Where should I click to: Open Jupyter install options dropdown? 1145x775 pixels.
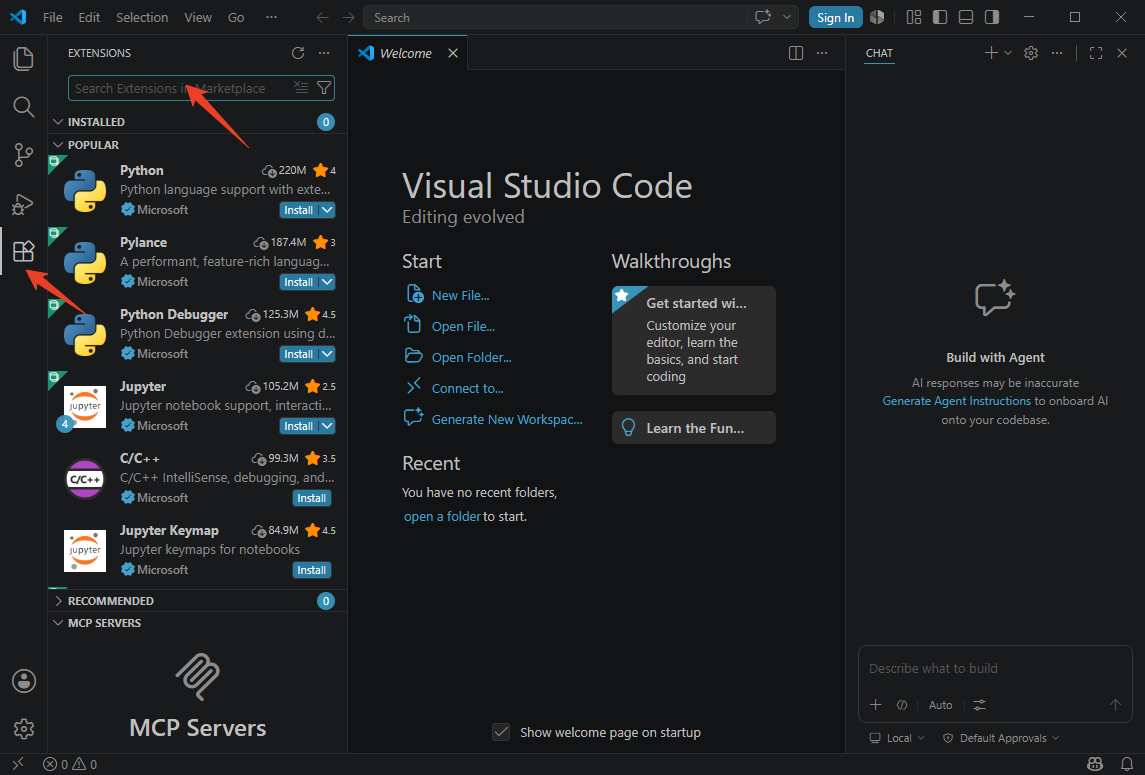click(327, 426)
